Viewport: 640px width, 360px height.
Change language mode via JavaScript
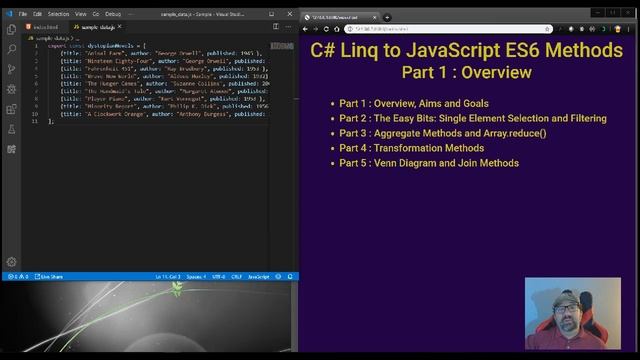[259, 276]
